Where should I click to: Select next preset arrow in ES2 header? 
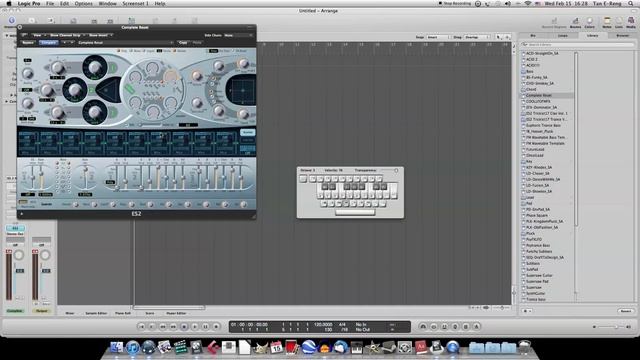(71, 42)
